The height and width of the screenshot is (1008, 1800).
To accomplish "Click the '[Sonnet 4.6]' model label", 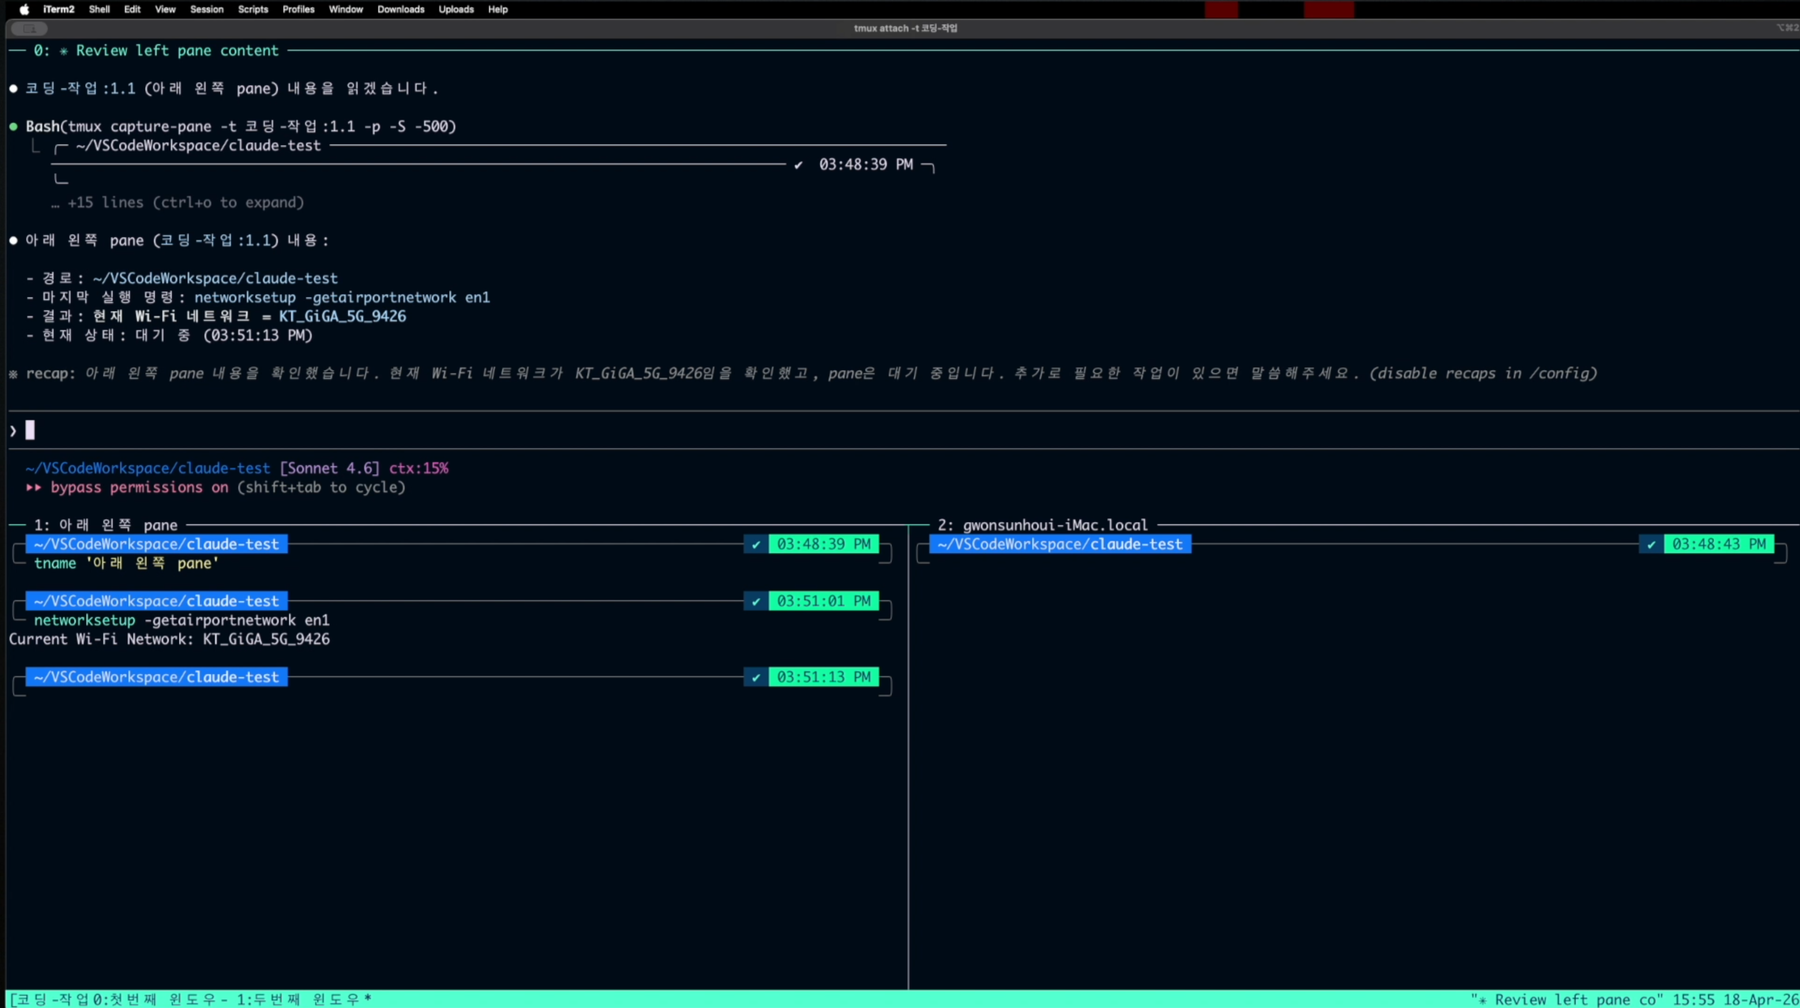I will coord(330,468).
